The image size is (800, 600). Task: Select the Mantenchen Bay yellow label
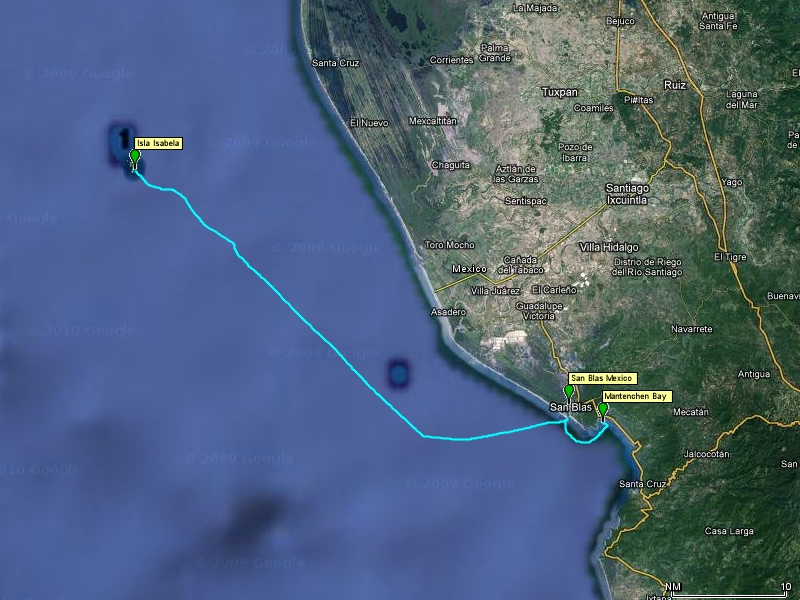click(x=636, y=396)
